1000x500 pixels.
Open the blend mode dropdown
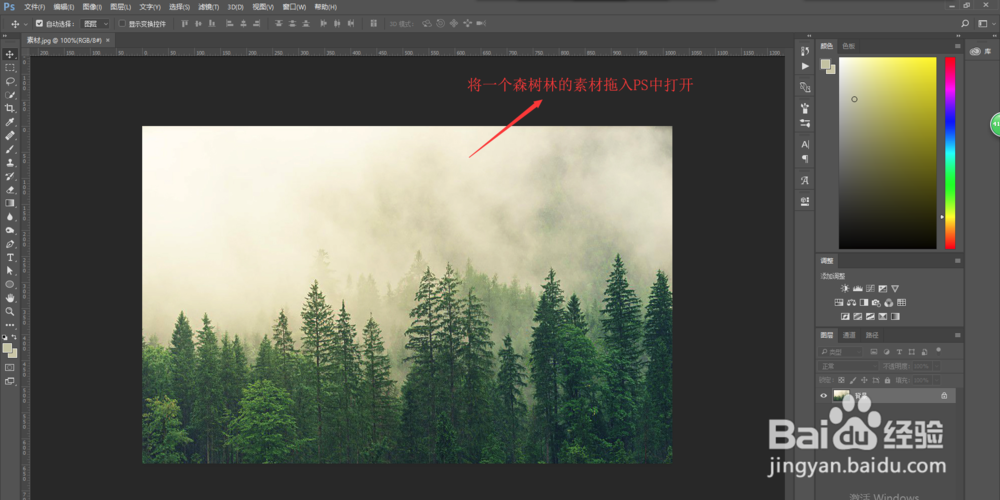click(848, 366)
